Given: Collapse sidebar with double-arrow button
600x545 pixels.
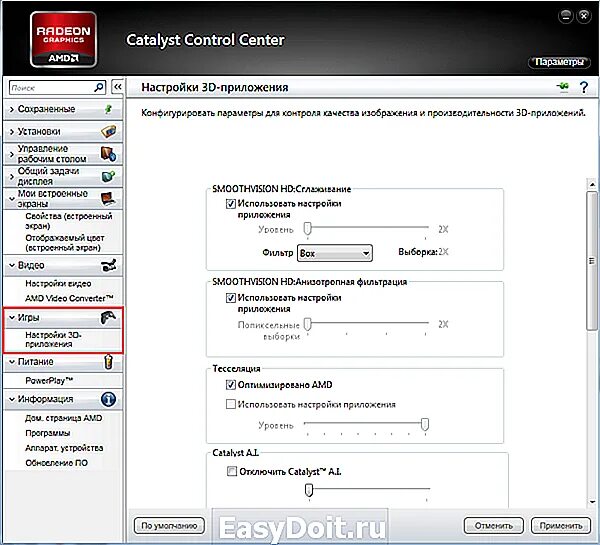Looking at the screenshot, I should [118, 87].
